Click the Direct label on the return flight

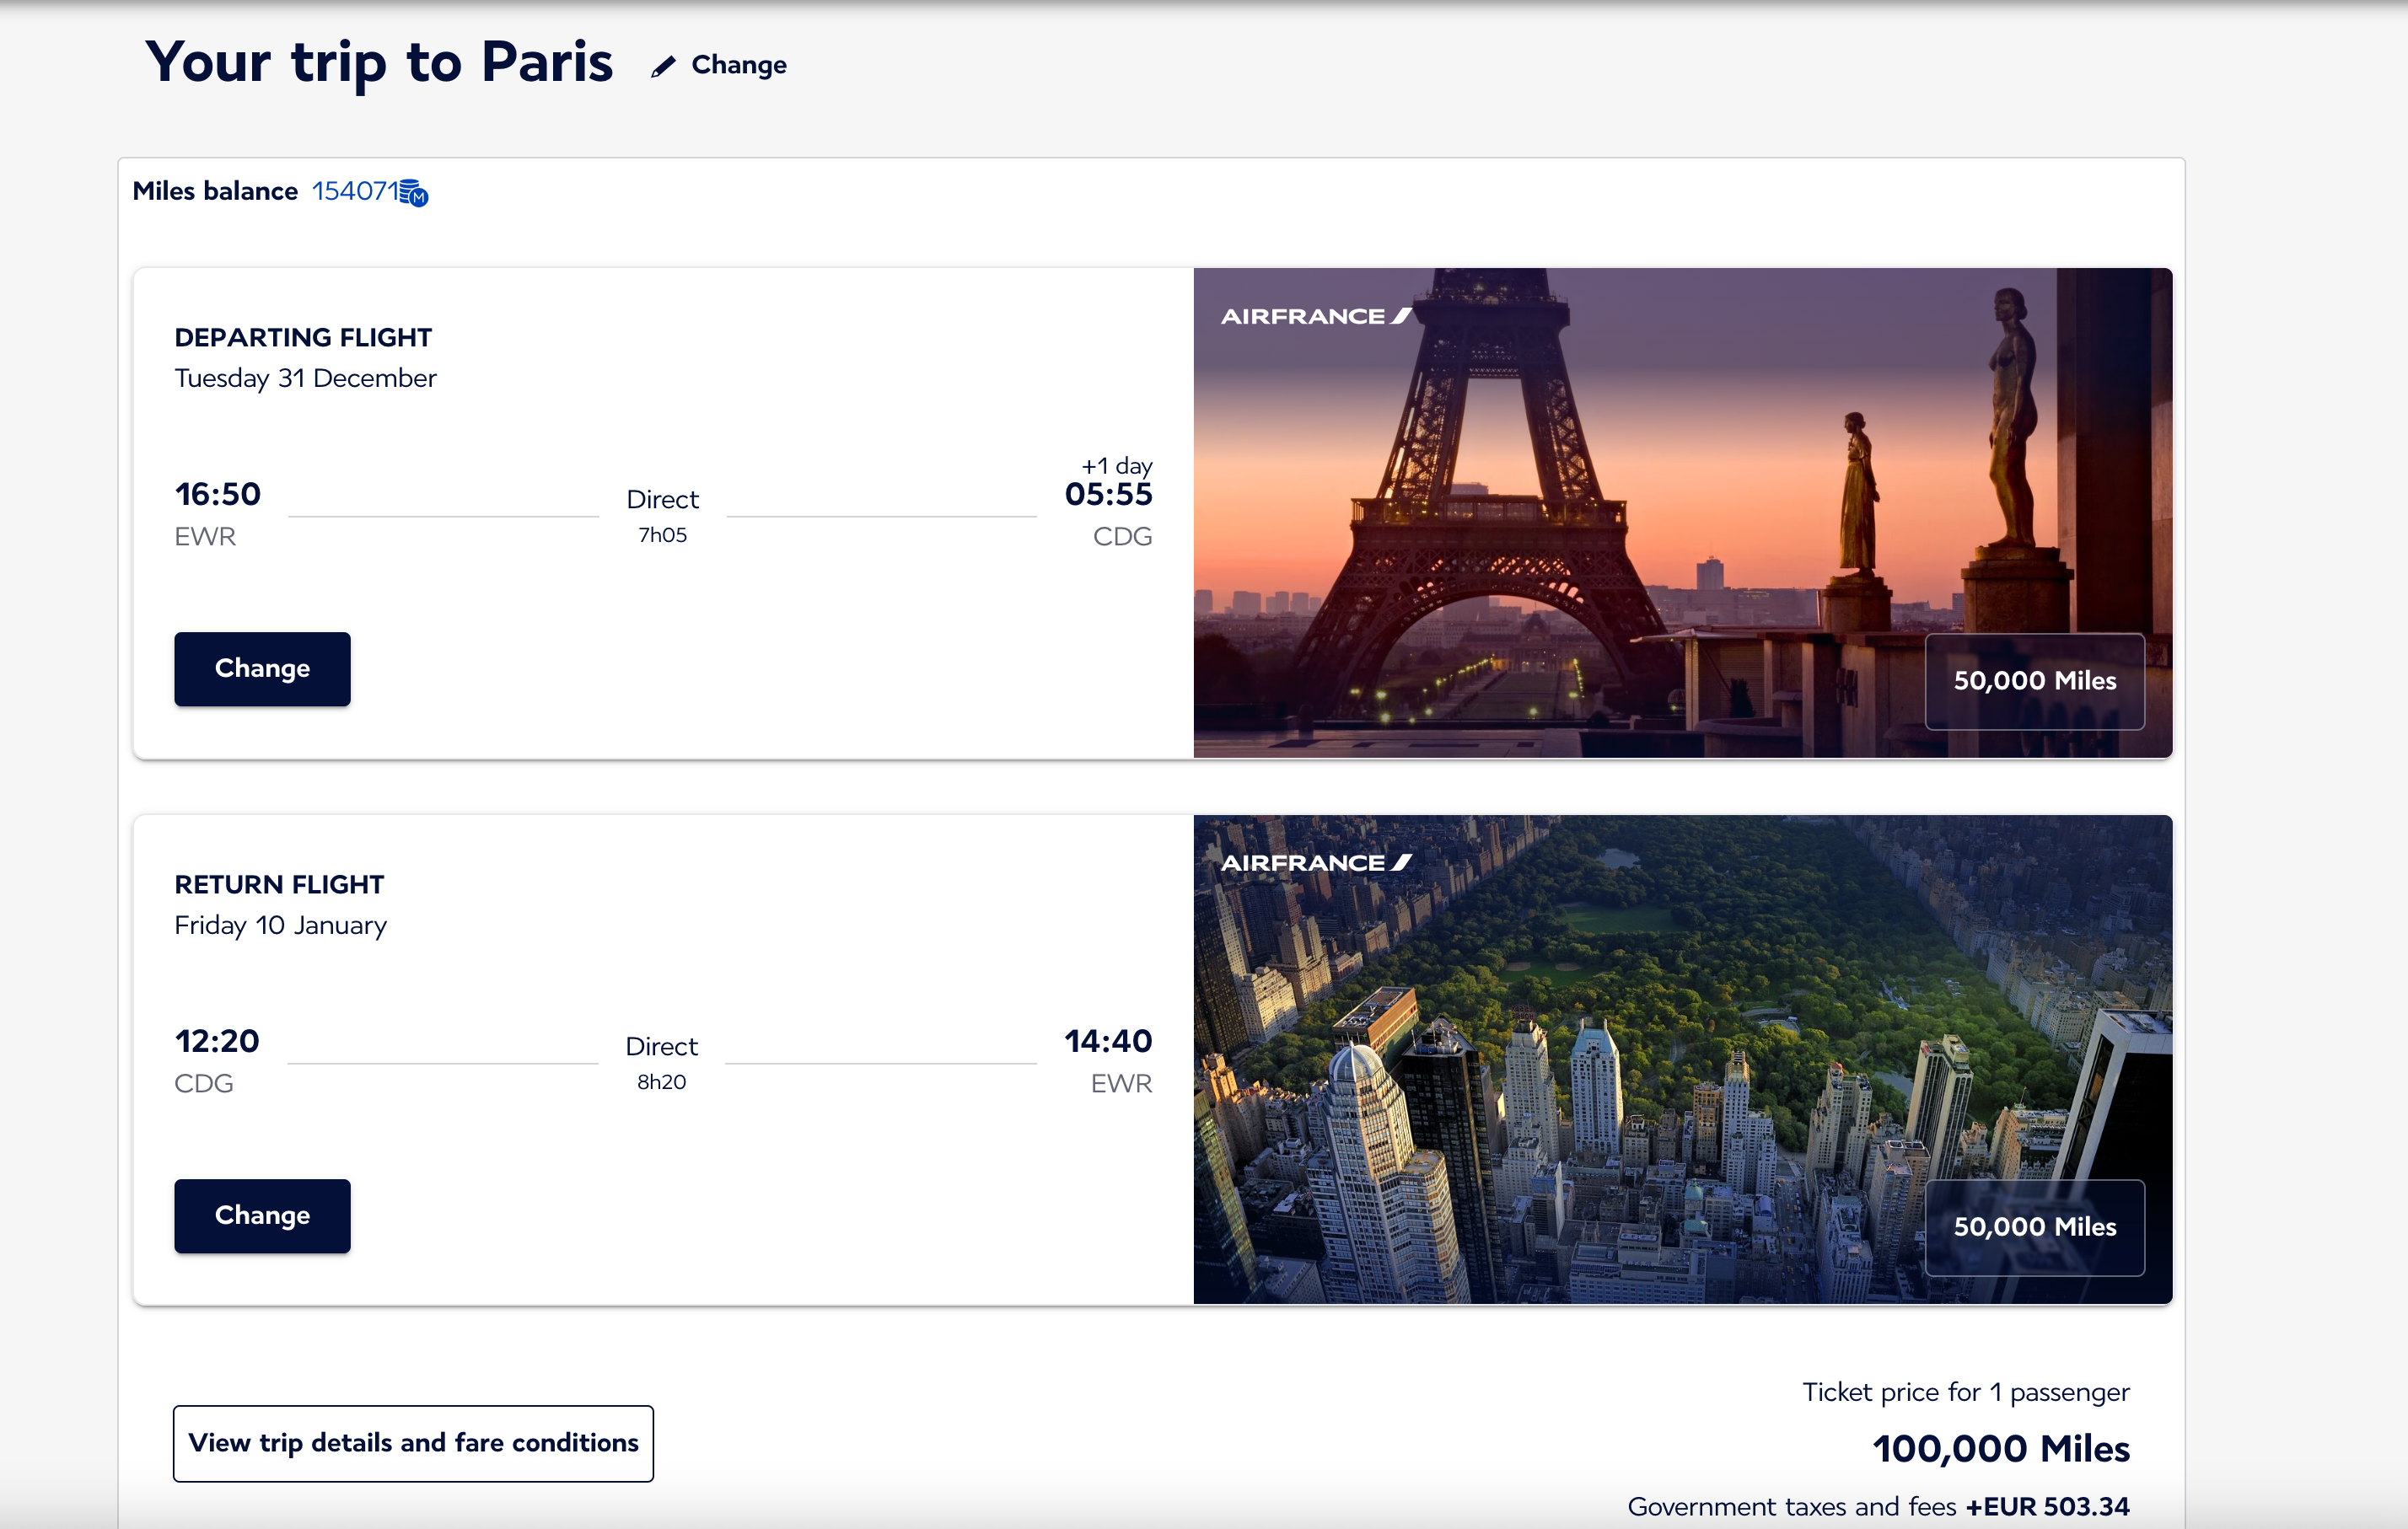pos(661,1046)
